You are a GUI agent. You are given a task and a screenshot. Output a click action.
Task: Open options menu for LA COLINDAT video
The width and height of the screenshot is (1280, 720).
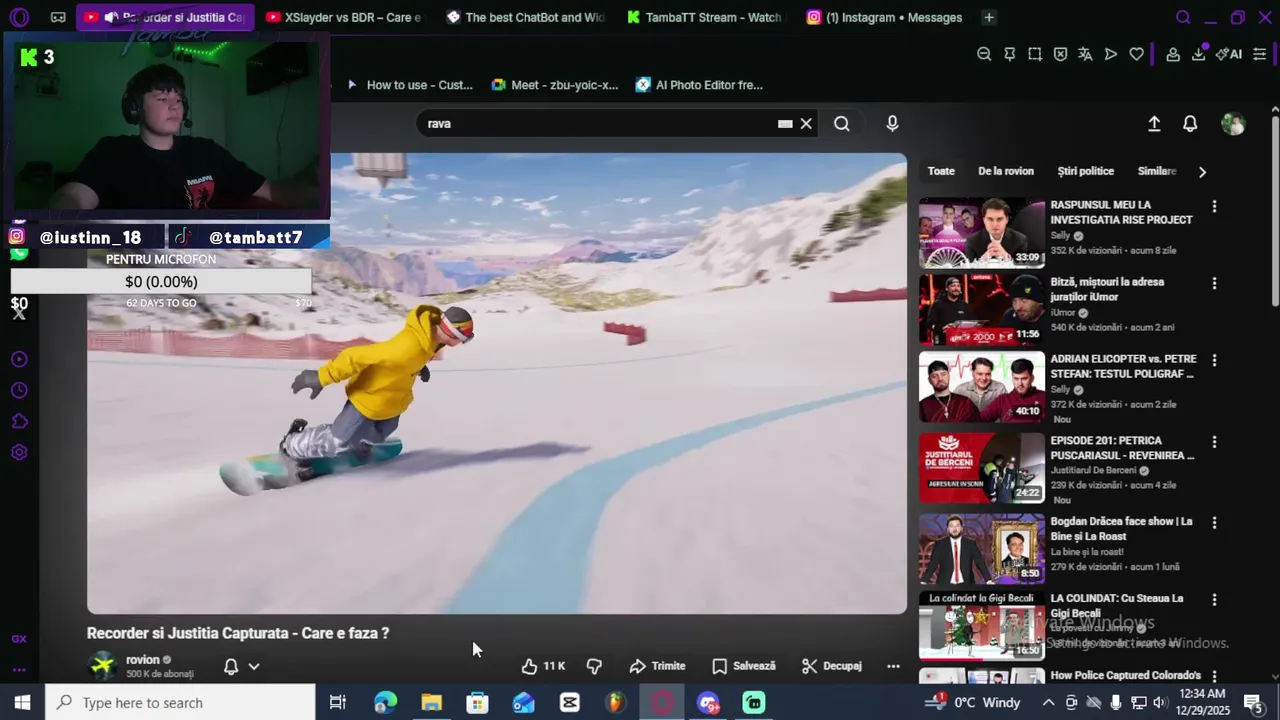pos(1214,600)
